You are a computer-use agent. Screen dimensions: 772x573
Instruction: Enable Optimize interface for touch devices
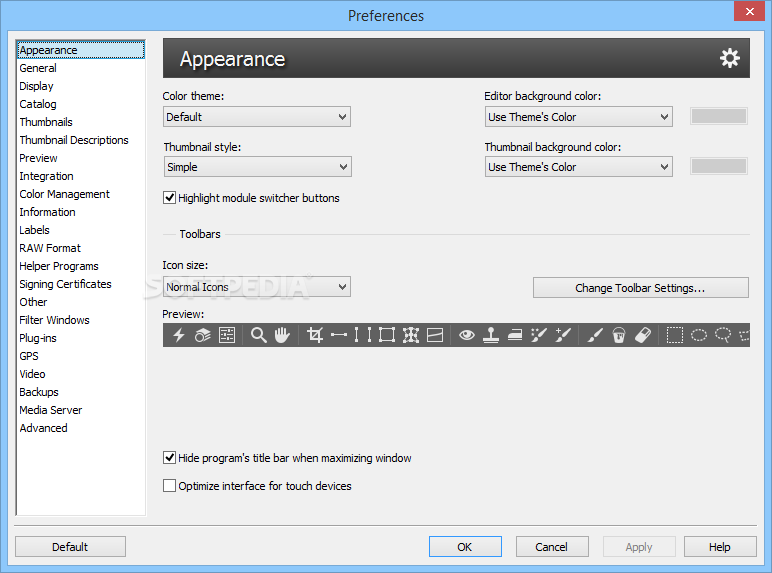[170, 486]
